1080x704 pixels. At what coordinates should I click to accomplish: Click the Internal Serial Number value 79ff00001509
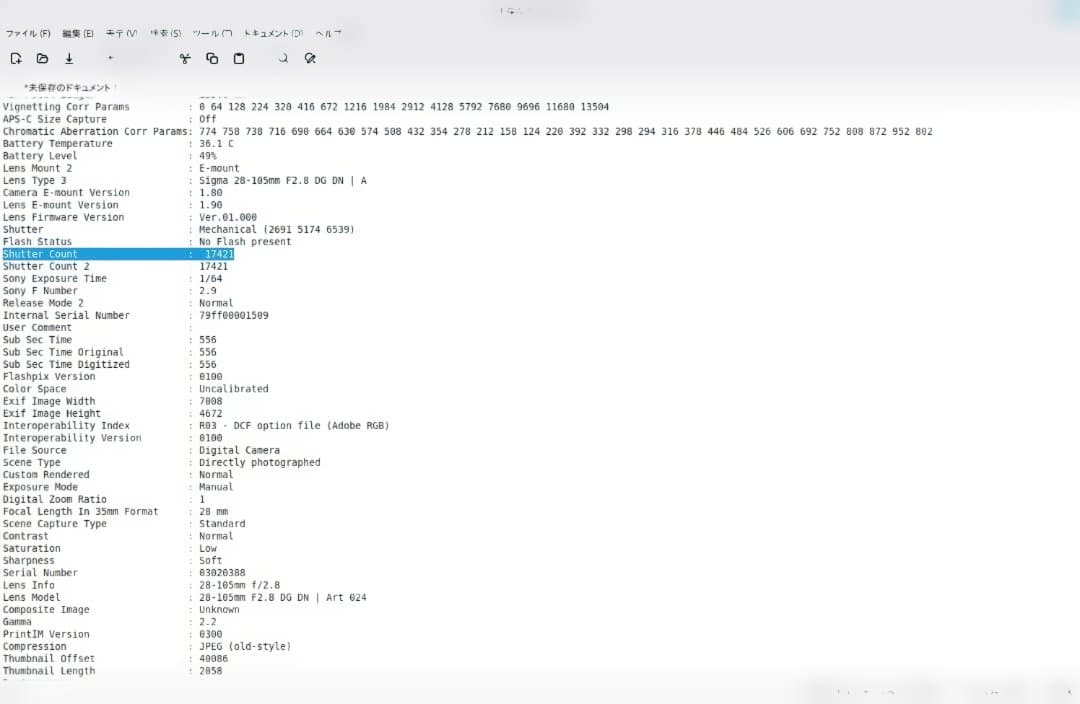click(234, 315)
